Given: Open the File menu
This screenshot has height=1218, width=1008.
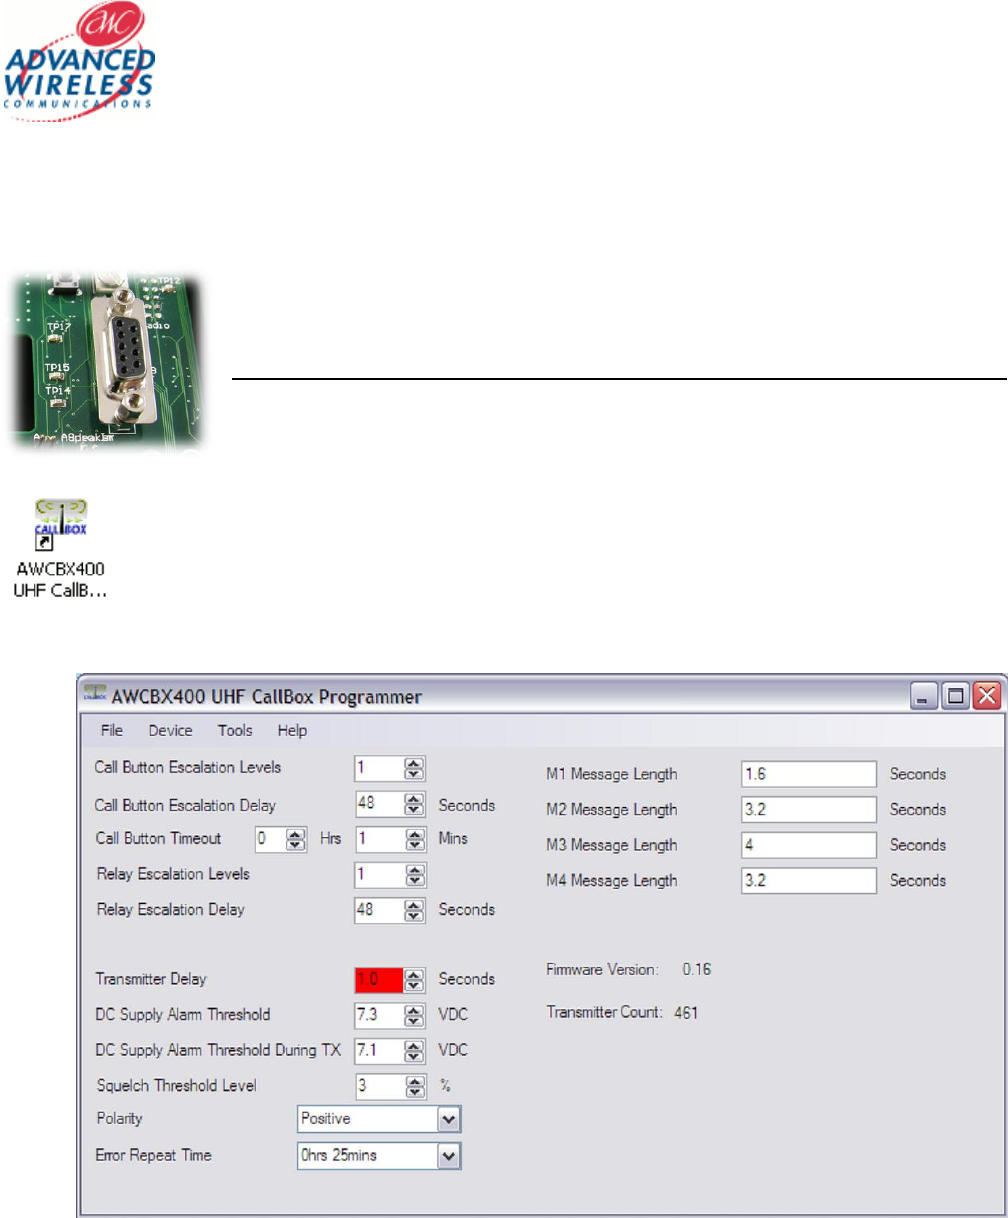Looking at the screenshot, I should pos(112,731).
